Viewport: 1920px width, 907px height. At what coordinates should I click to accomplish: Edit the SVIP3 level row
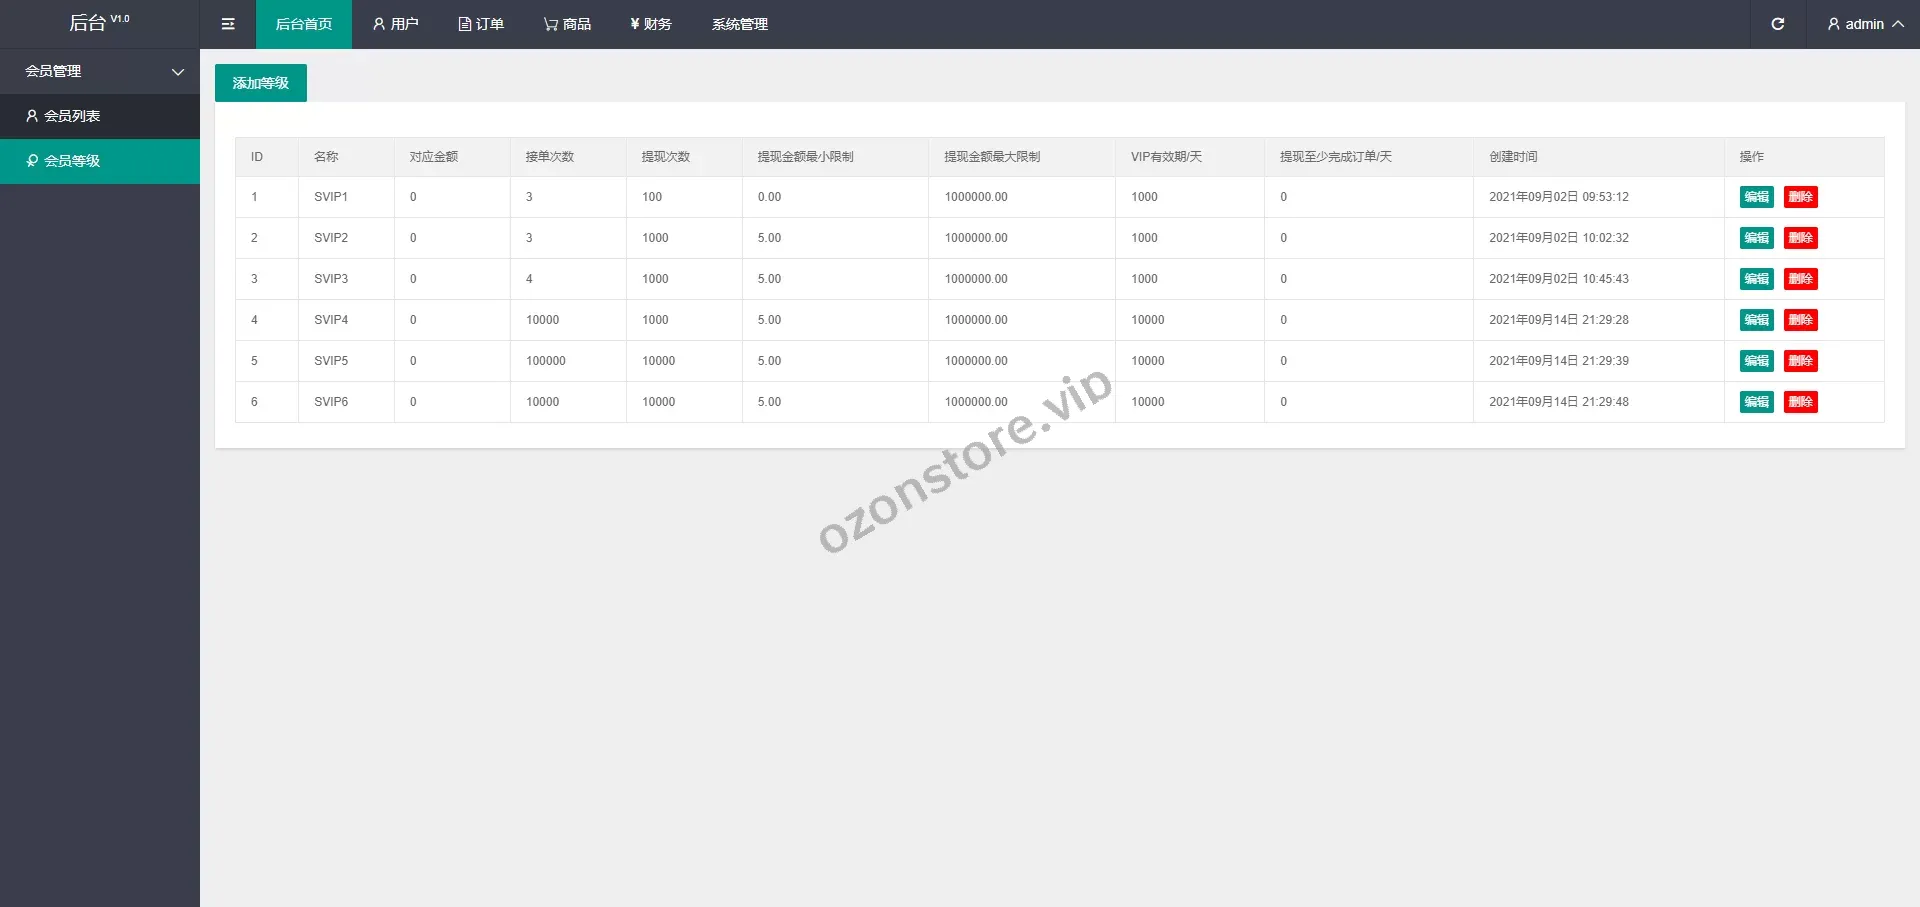click(1756, 279)
